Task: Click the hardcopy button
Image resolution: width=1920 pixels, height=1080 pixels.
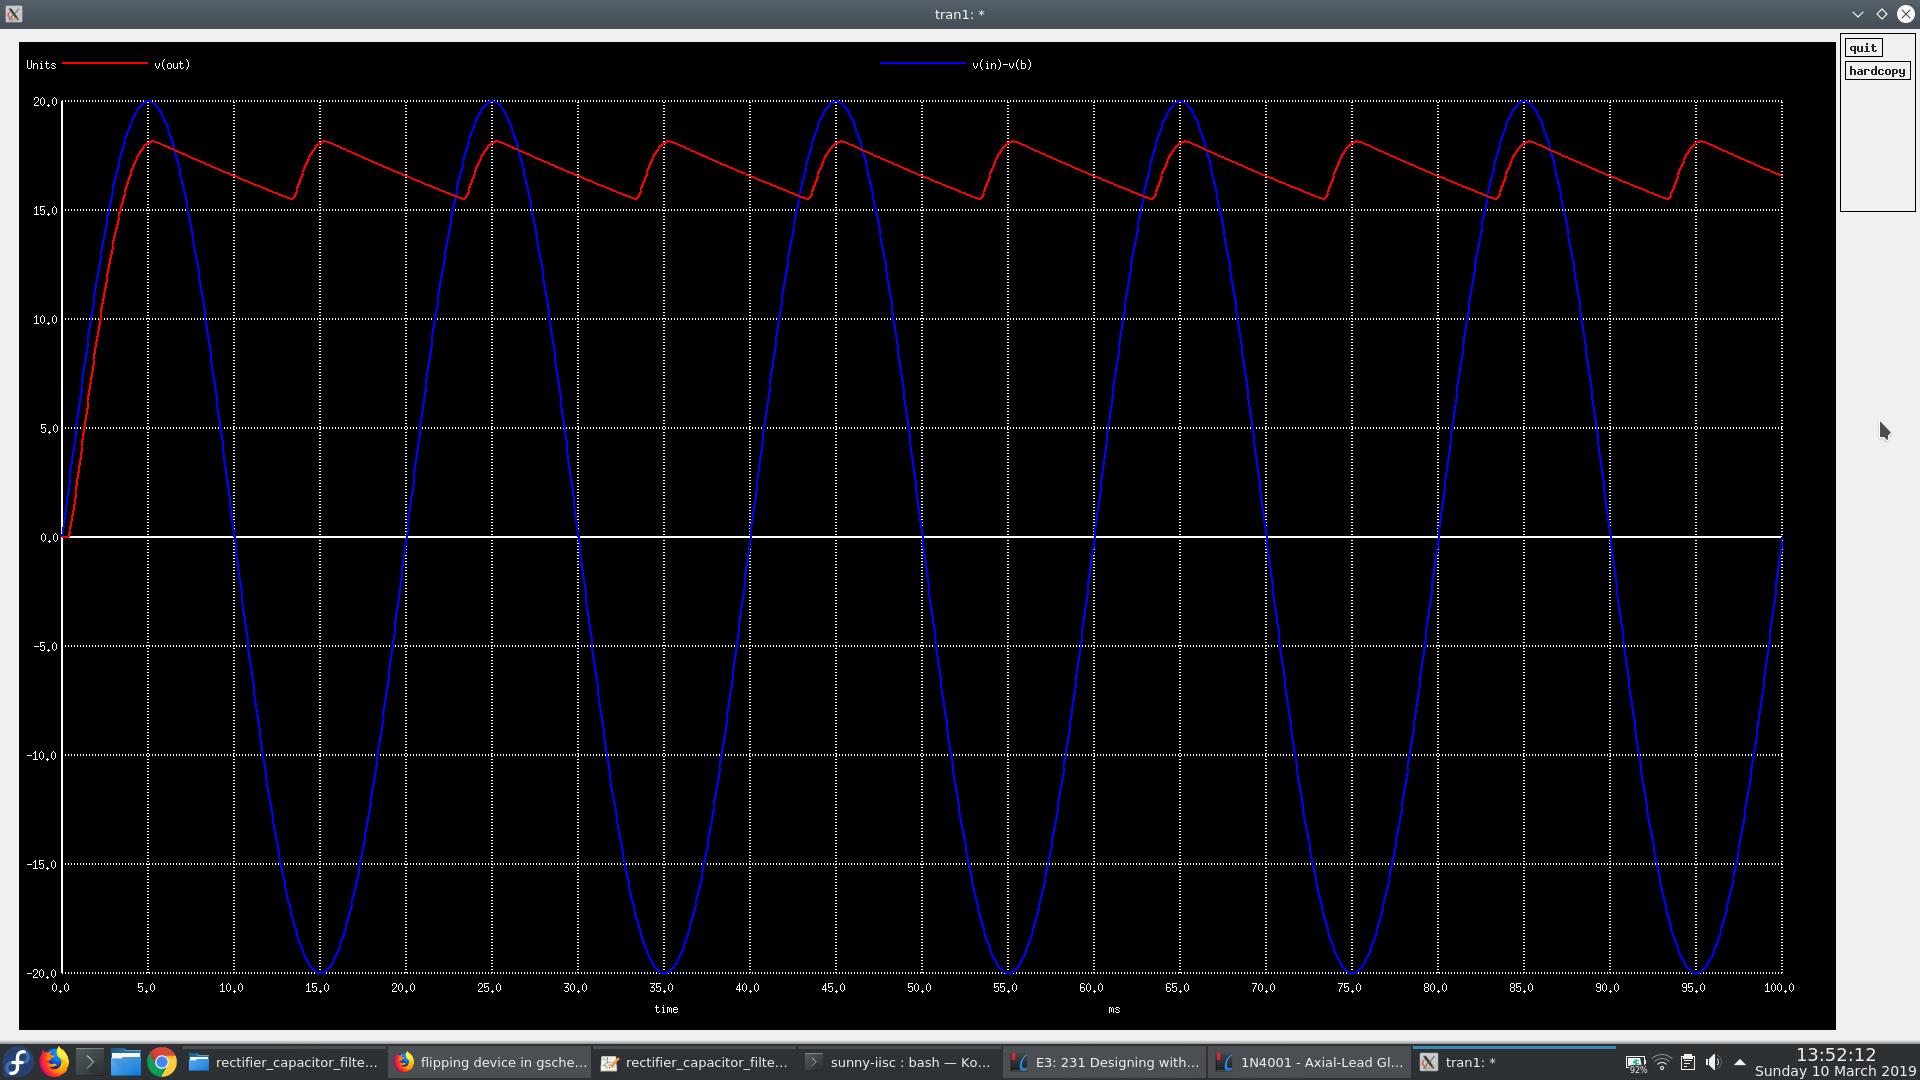Action: (x=1876, y=71)
